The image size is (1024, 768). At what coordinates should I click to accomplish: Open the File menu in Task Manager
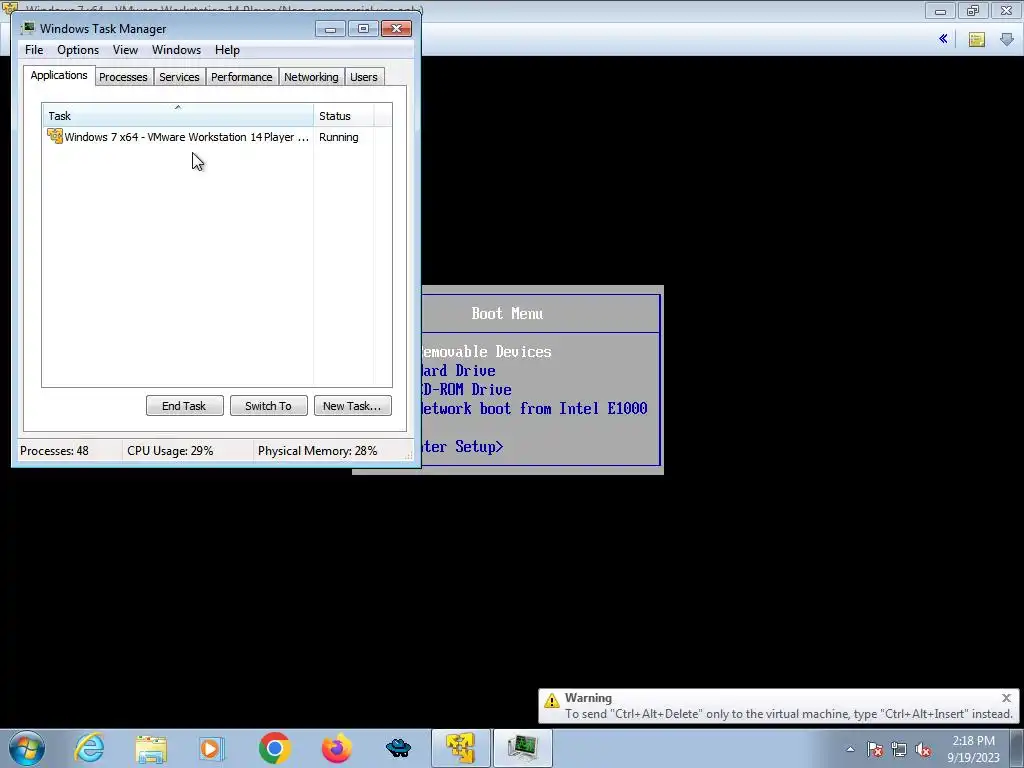(34, 50)
